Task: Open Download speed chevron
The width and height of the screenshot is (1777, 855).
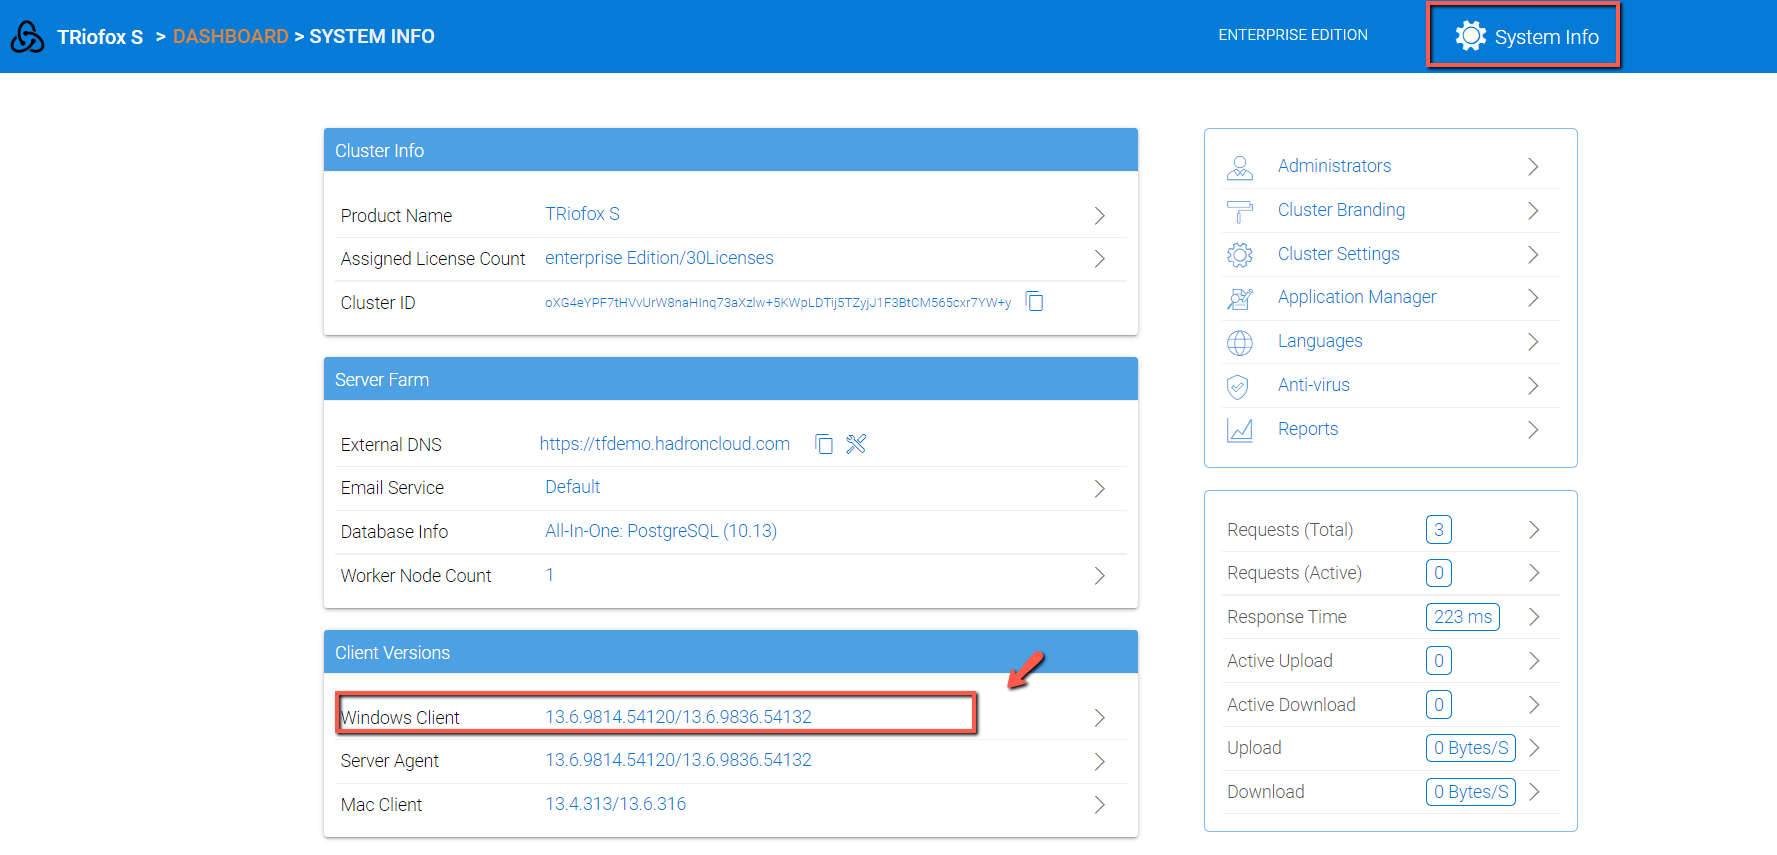Action: pyautogui.click(x=1534, y=792)
